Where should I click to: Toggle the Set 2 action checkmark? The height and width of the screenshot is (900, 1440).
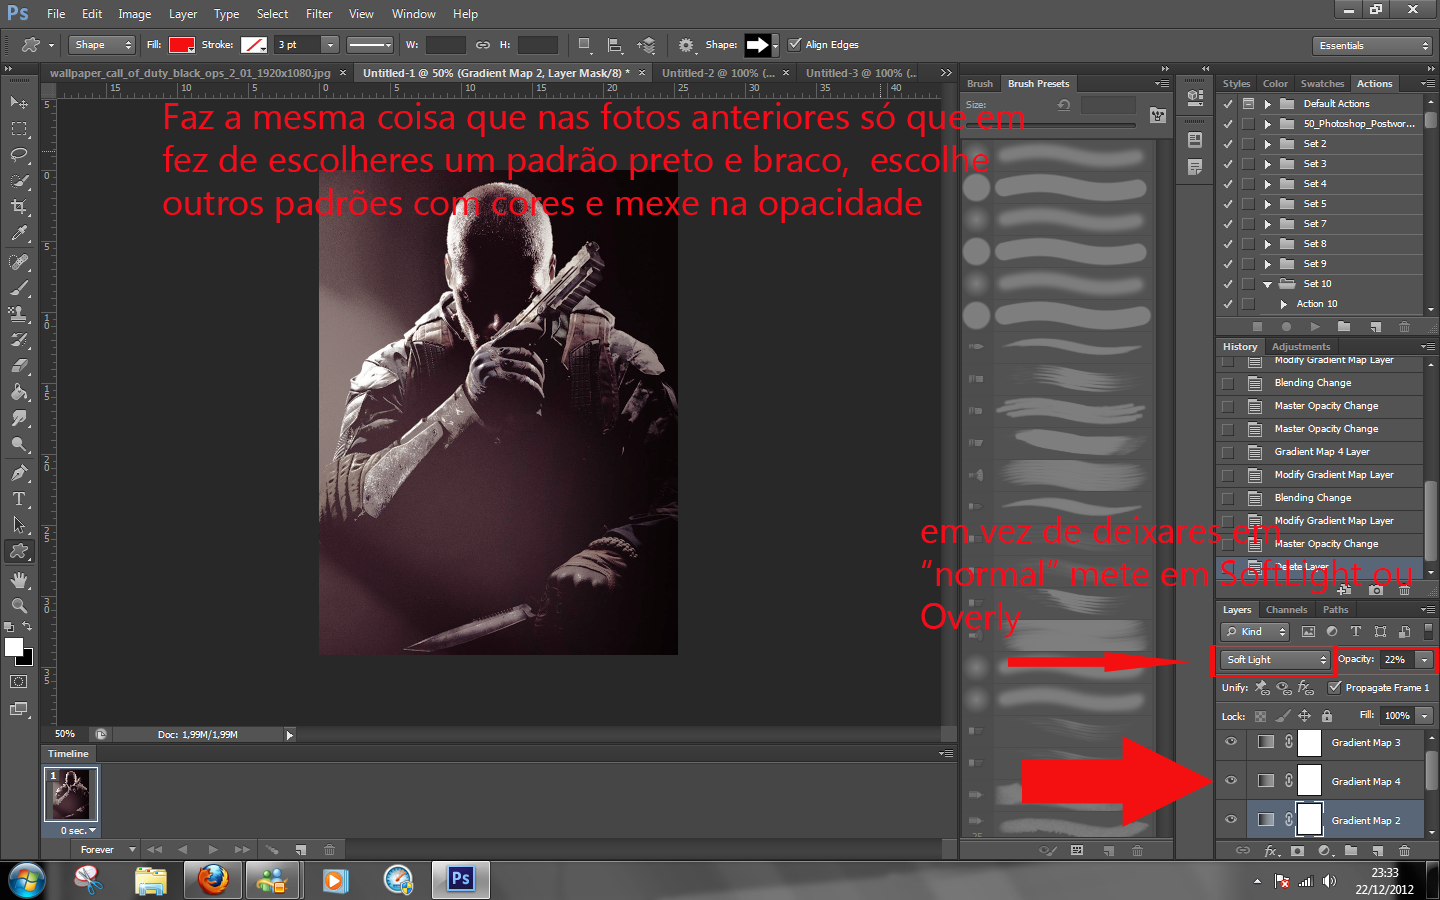pyautogui.click(x=1228, y=144)
